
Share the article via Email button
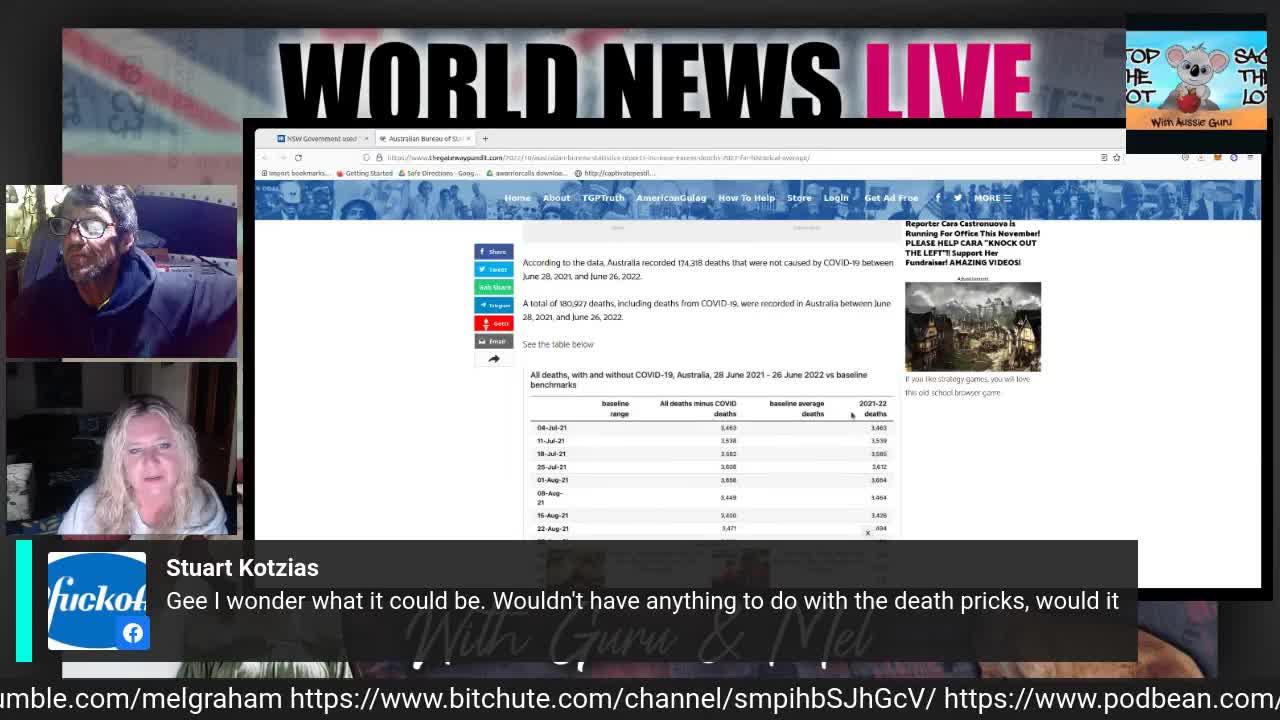493,341
